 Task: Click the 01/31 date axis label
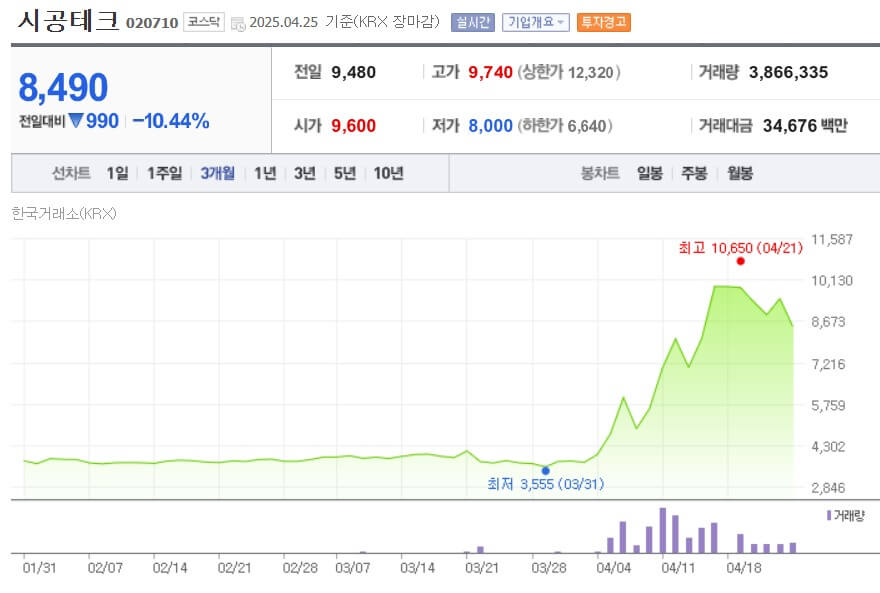[39, 568]
